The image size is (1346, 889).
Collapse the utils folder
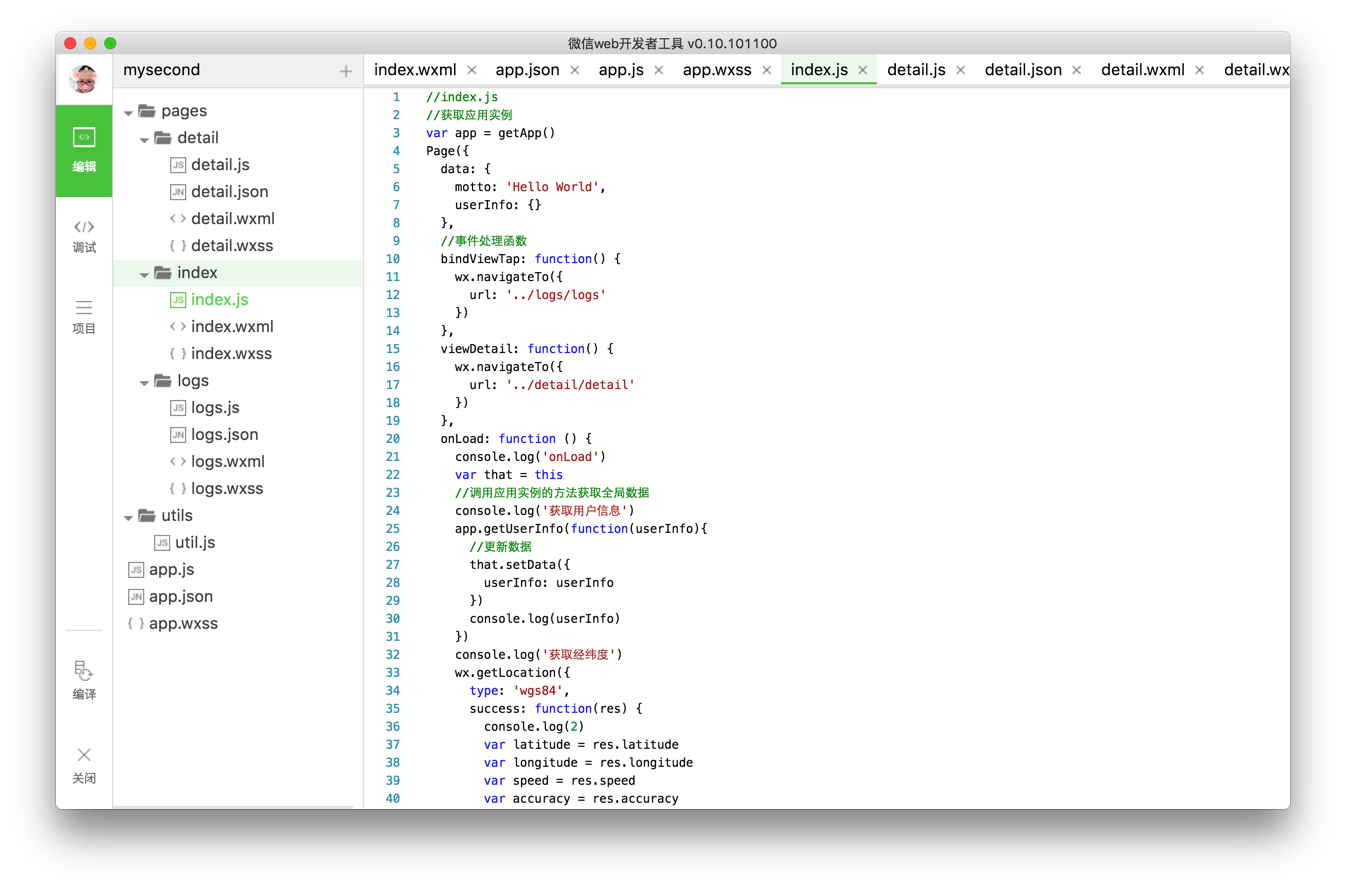128,517
